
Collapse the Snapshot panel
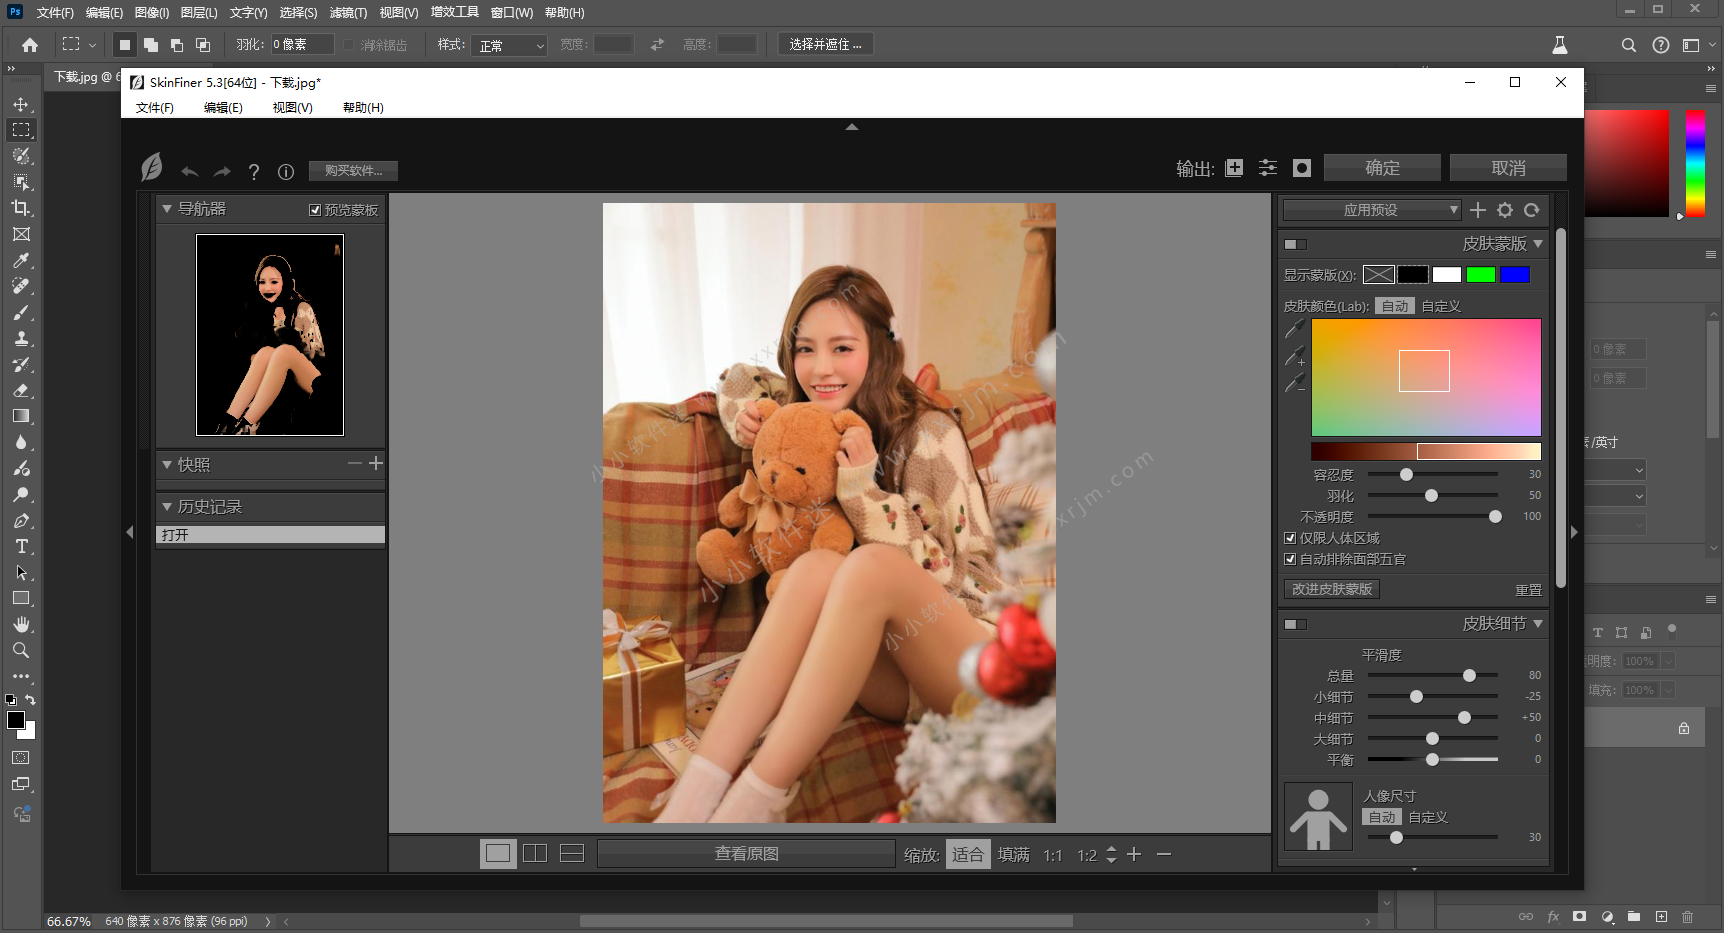pyautogui.click(x=167, y=465)
